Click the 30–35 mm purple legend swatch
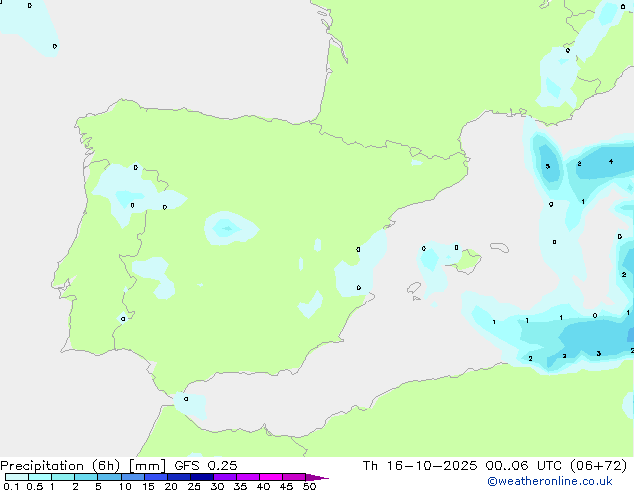 tap(225, 477)
